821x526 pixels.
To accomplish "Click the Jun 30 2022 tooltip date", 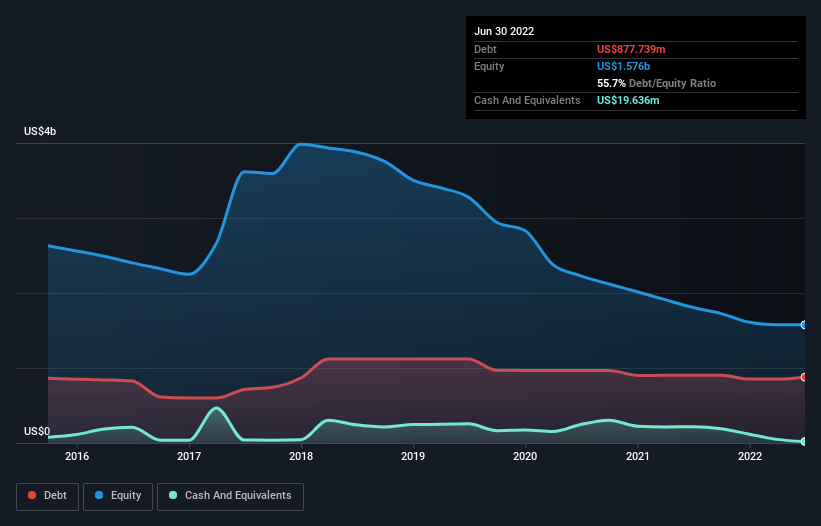I will point(504,31).
